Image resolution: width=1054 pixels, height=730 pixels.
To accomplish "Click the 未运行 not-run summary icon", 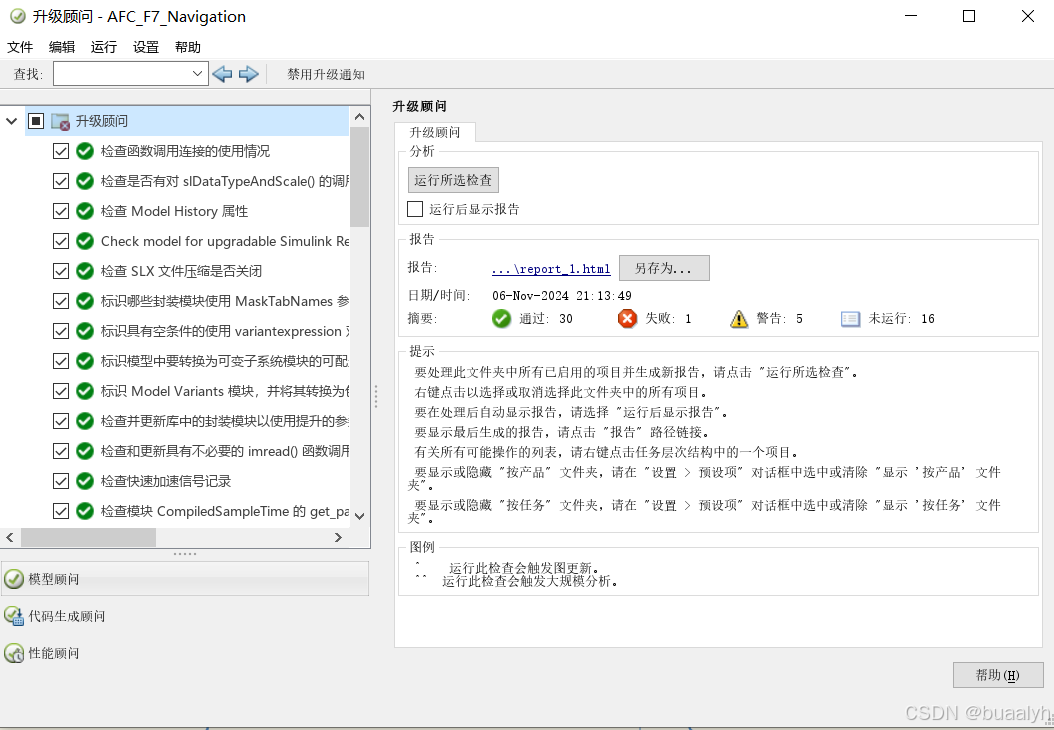I will (x=850, y=319).
